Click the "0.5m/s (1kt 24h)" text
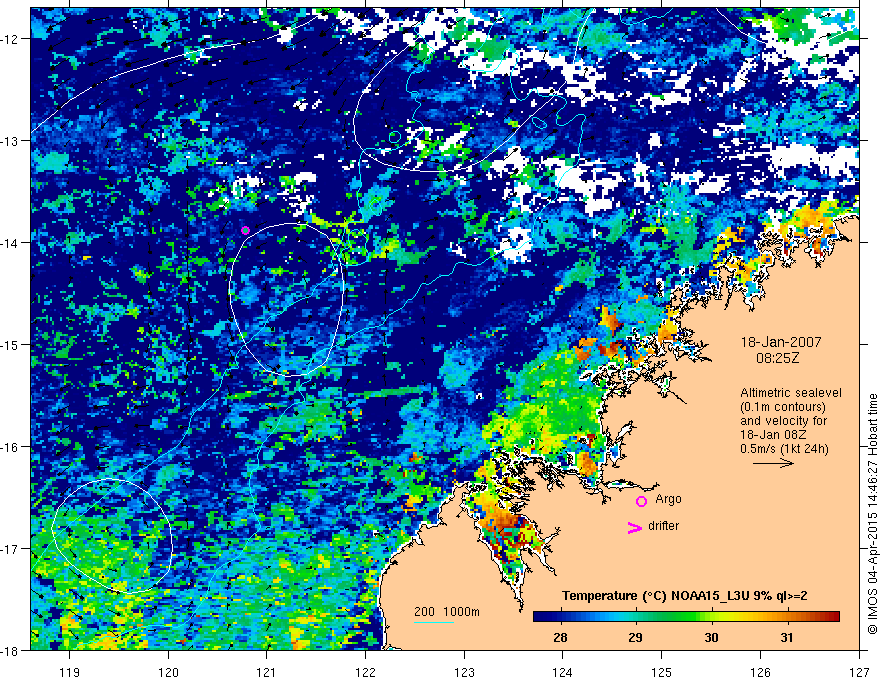Image resolution: width=880 pixels, height=680 pixels. [x=784, y=449]
